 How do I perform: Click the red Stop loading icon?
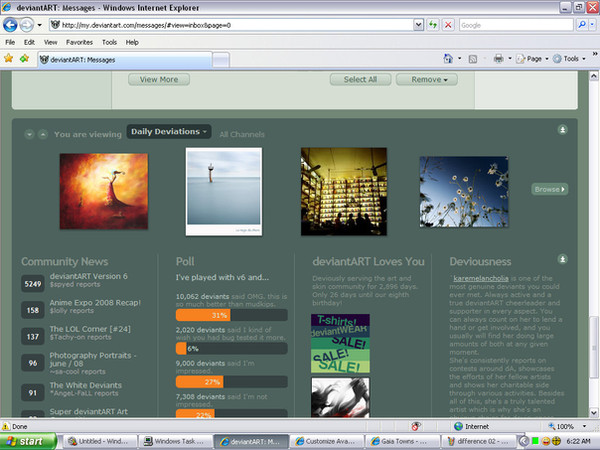pos(448,25)
